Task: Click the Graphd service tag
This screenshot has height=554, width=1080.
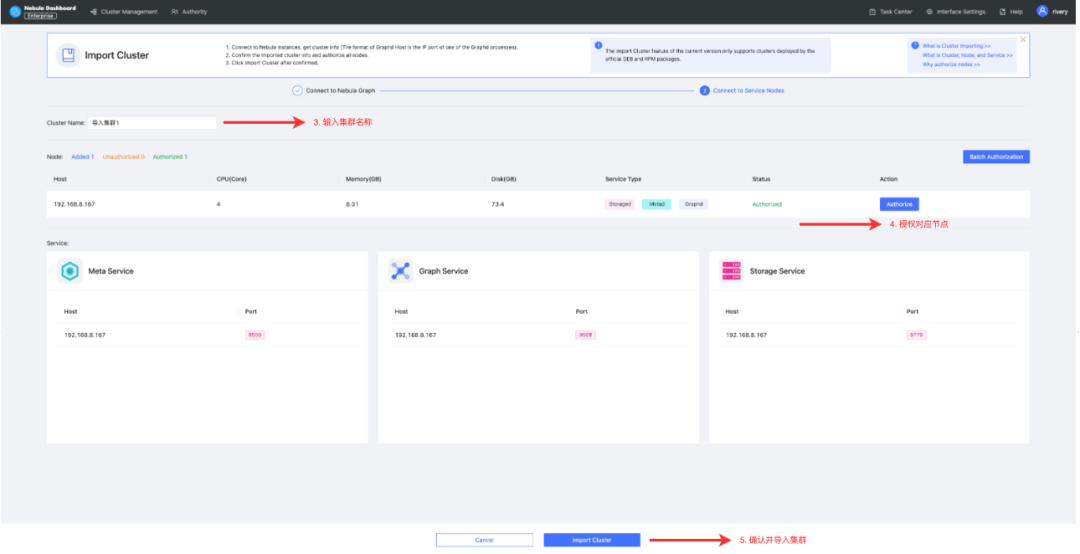Action: tap(694, 204)
